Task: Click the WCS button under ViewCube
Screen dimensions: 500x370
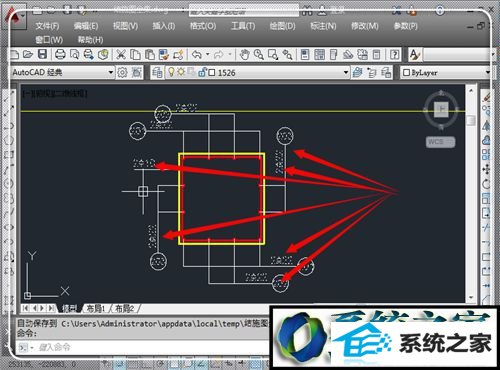Action: coord(440,142)
